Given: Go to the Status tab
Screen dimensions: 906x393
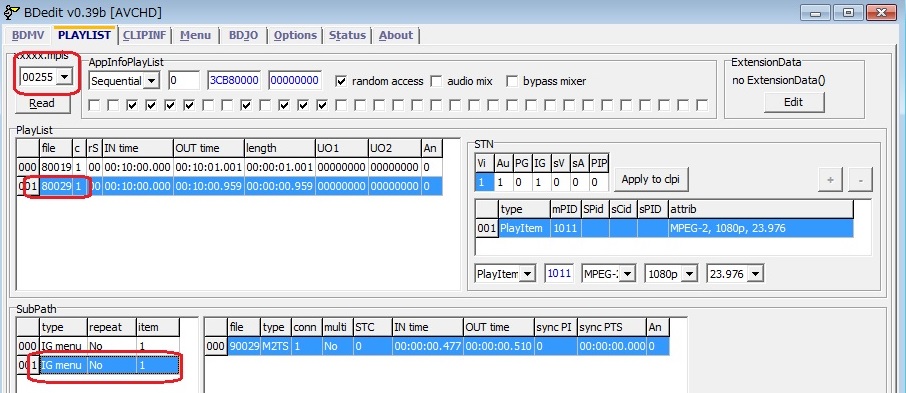Looking at the screenshot, I should click(347, 35).
